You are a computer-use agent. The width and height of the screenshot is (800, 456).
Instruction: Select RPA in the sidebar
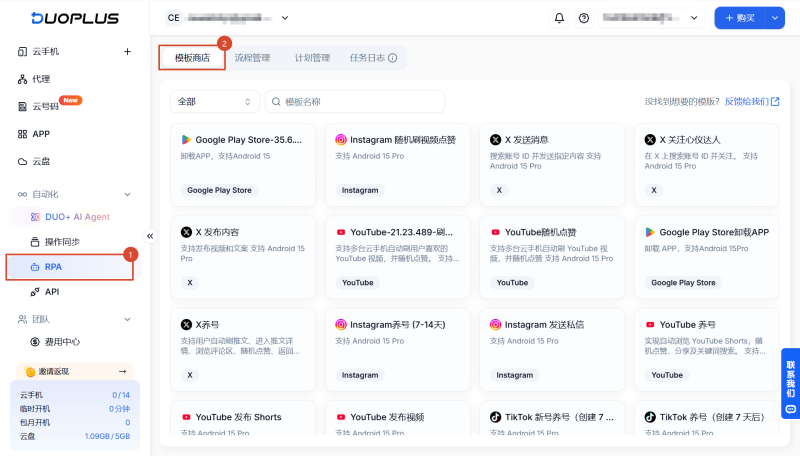[70, 267]
